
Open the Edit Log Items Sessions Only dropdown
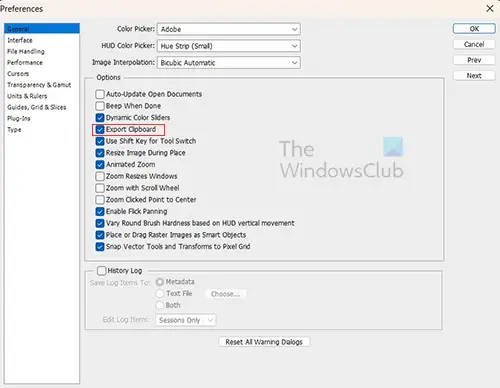point(186,320)
